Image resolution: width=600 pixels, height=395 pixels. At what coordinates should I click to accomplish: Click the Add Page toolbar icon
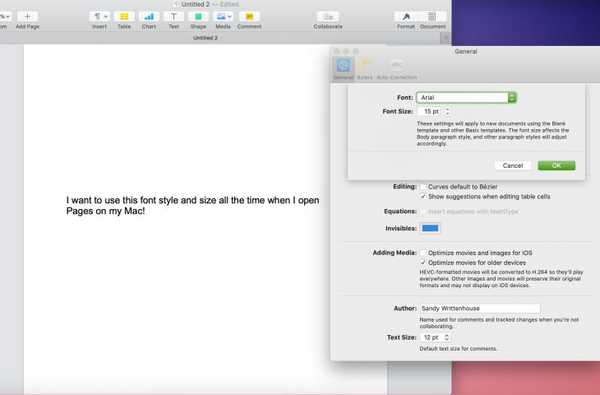[x=27, y=16]
